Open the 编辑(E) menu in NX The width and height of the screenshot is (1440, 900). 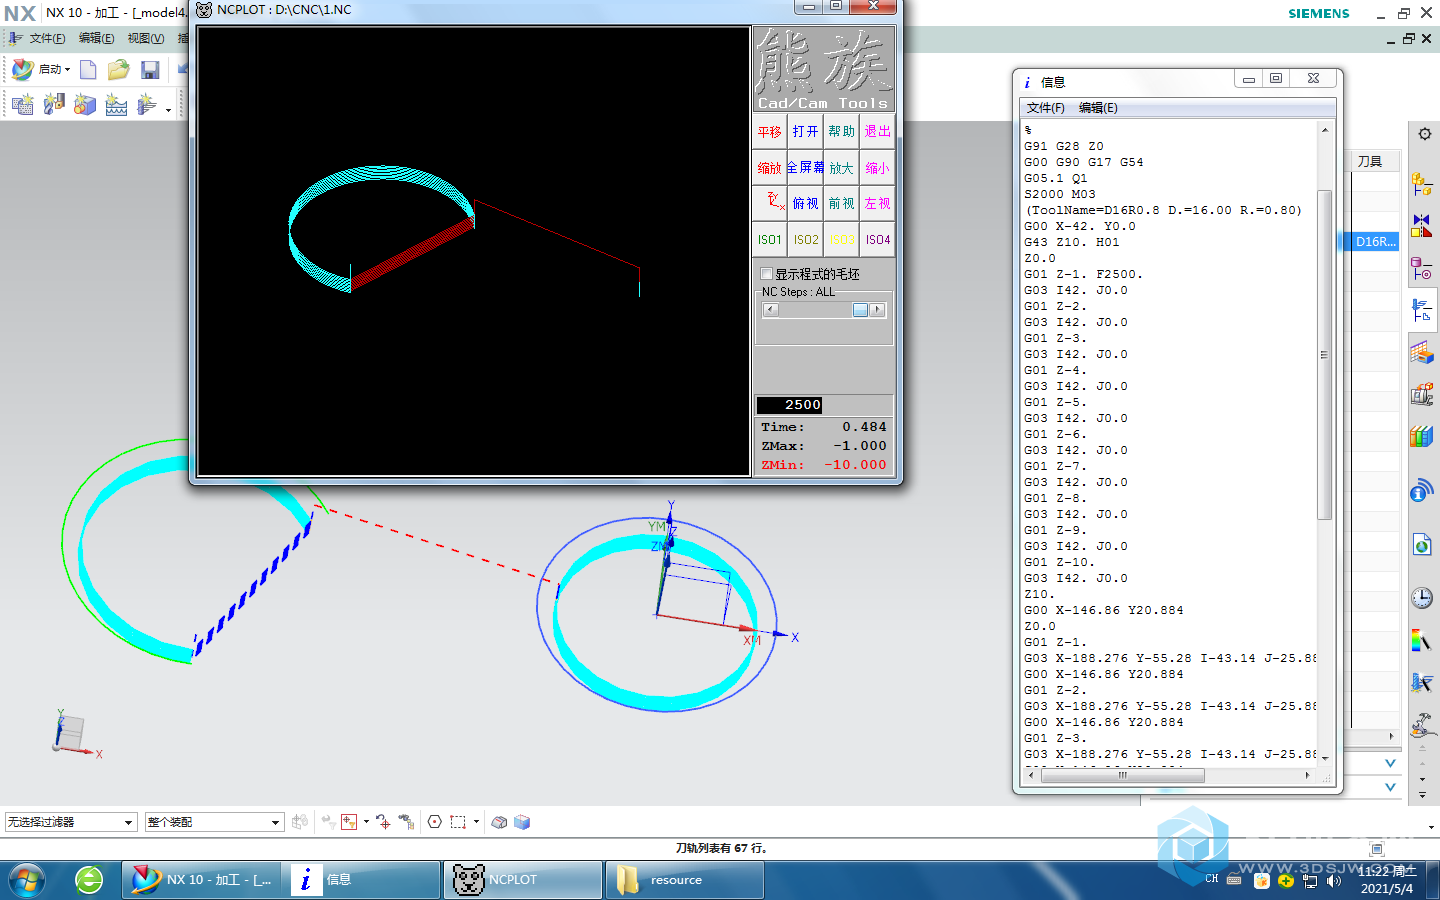tap(97, 38)
